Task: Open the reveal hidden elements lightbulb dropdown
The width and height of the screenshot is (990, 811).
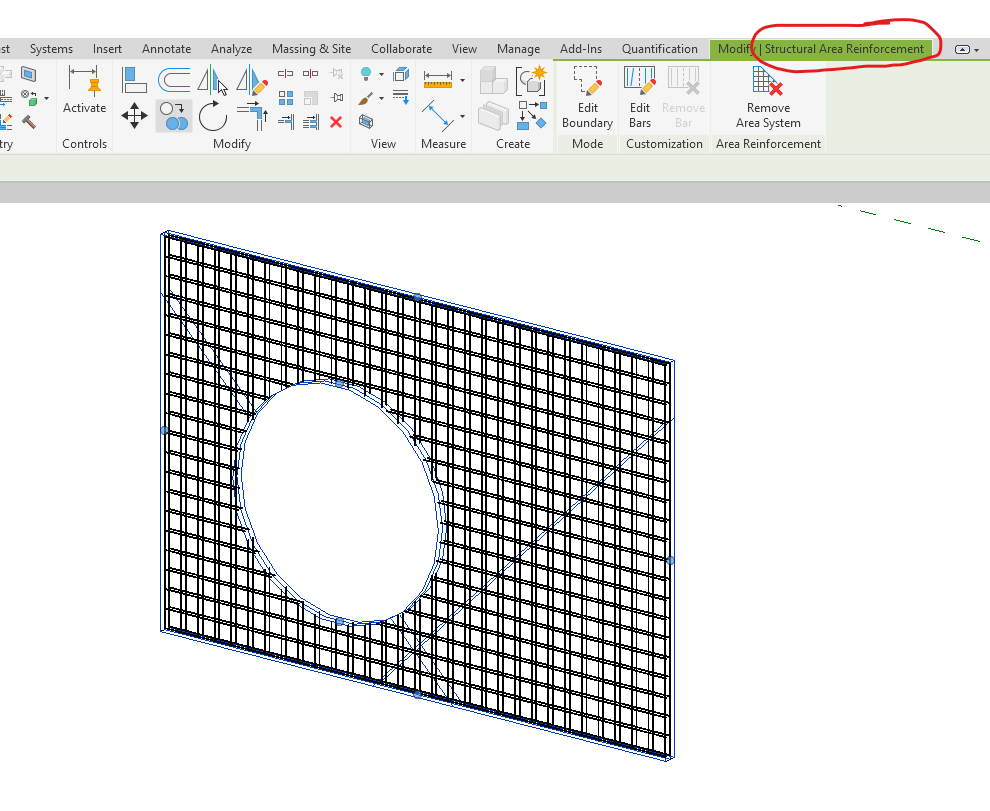Action: coord(381,74)
